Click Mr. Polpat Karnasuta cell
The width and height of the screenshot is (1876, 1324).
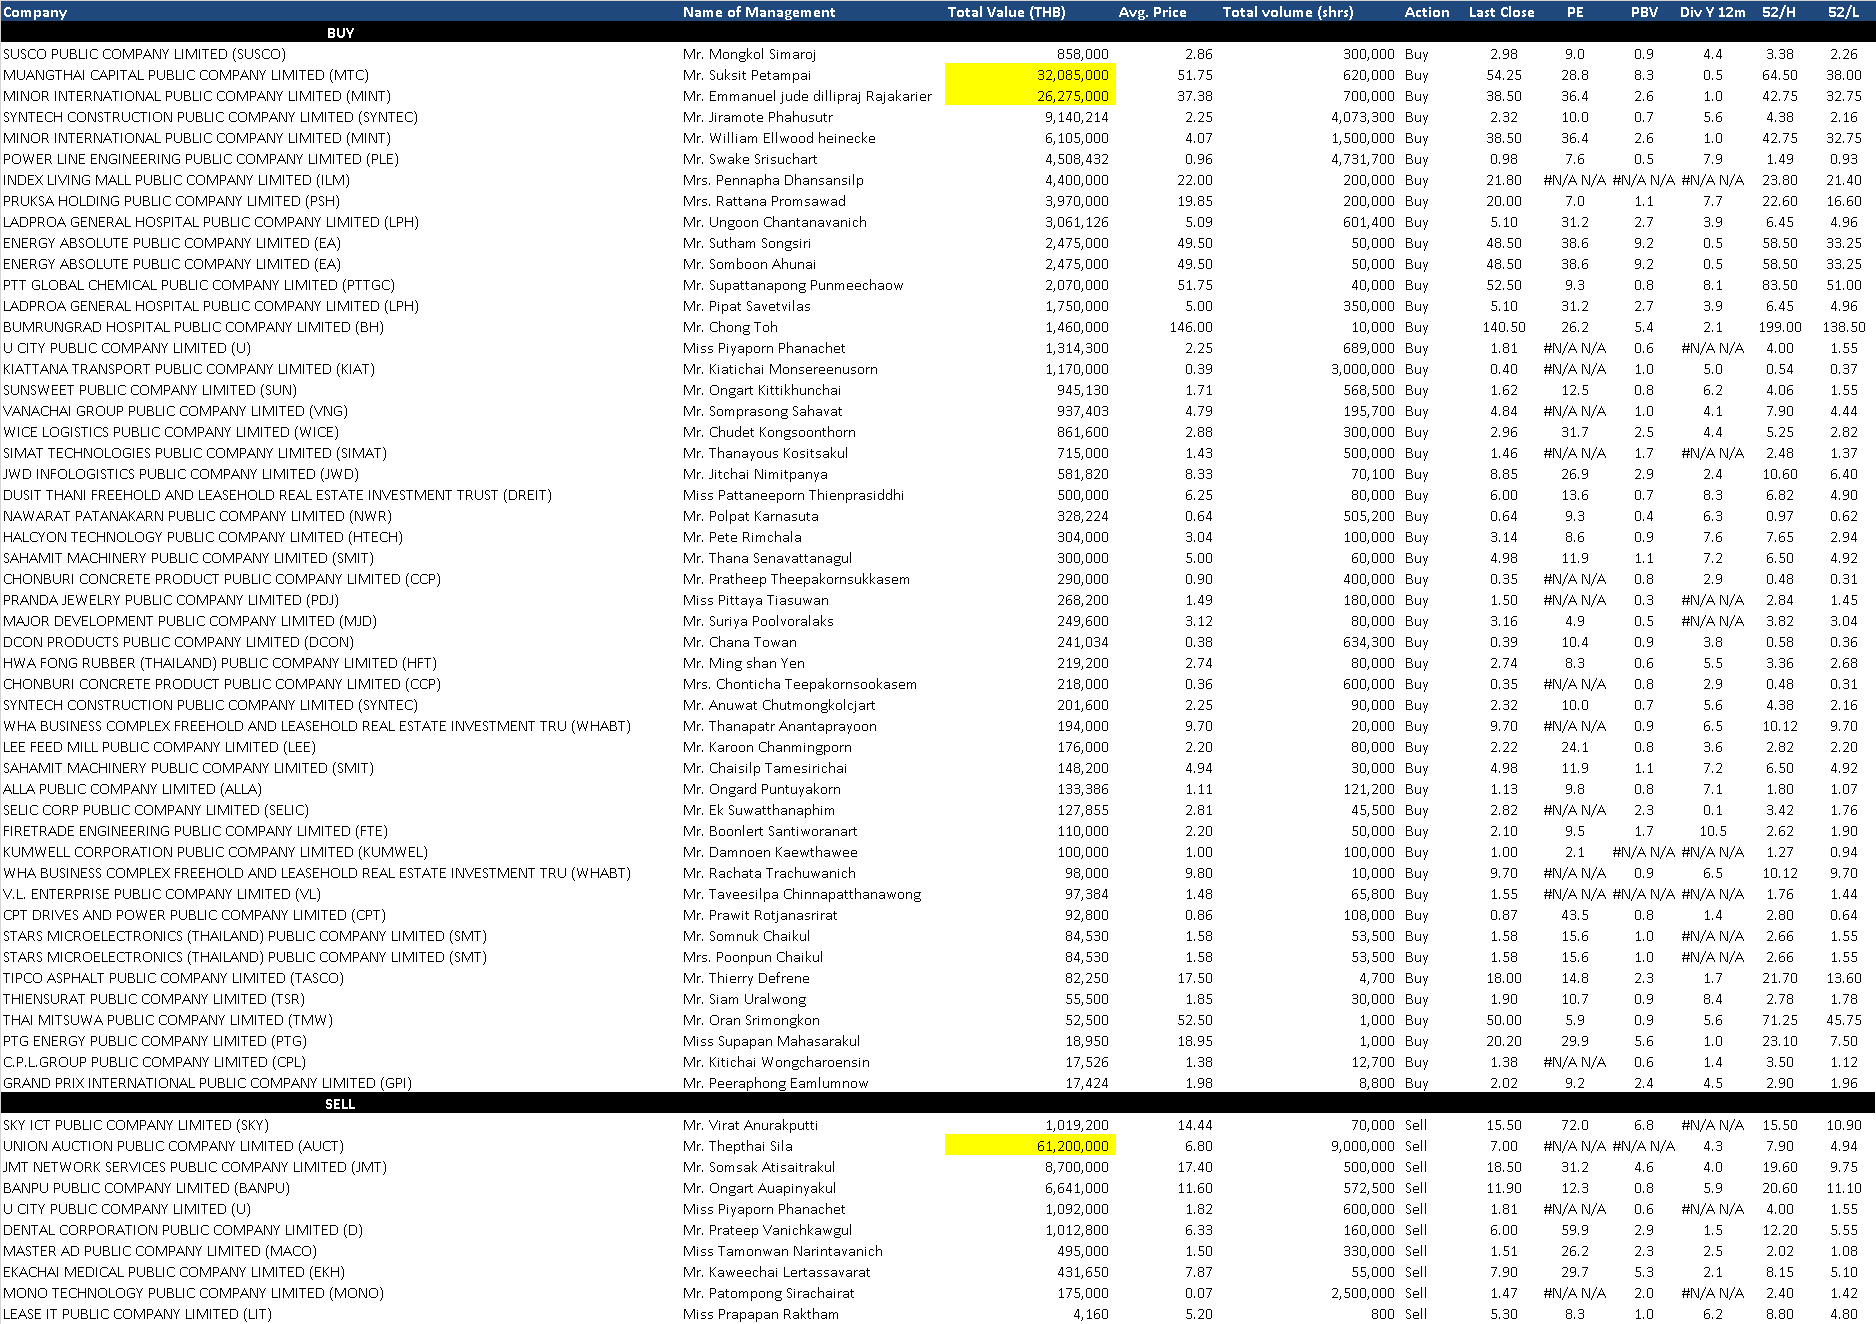(750, 516)
